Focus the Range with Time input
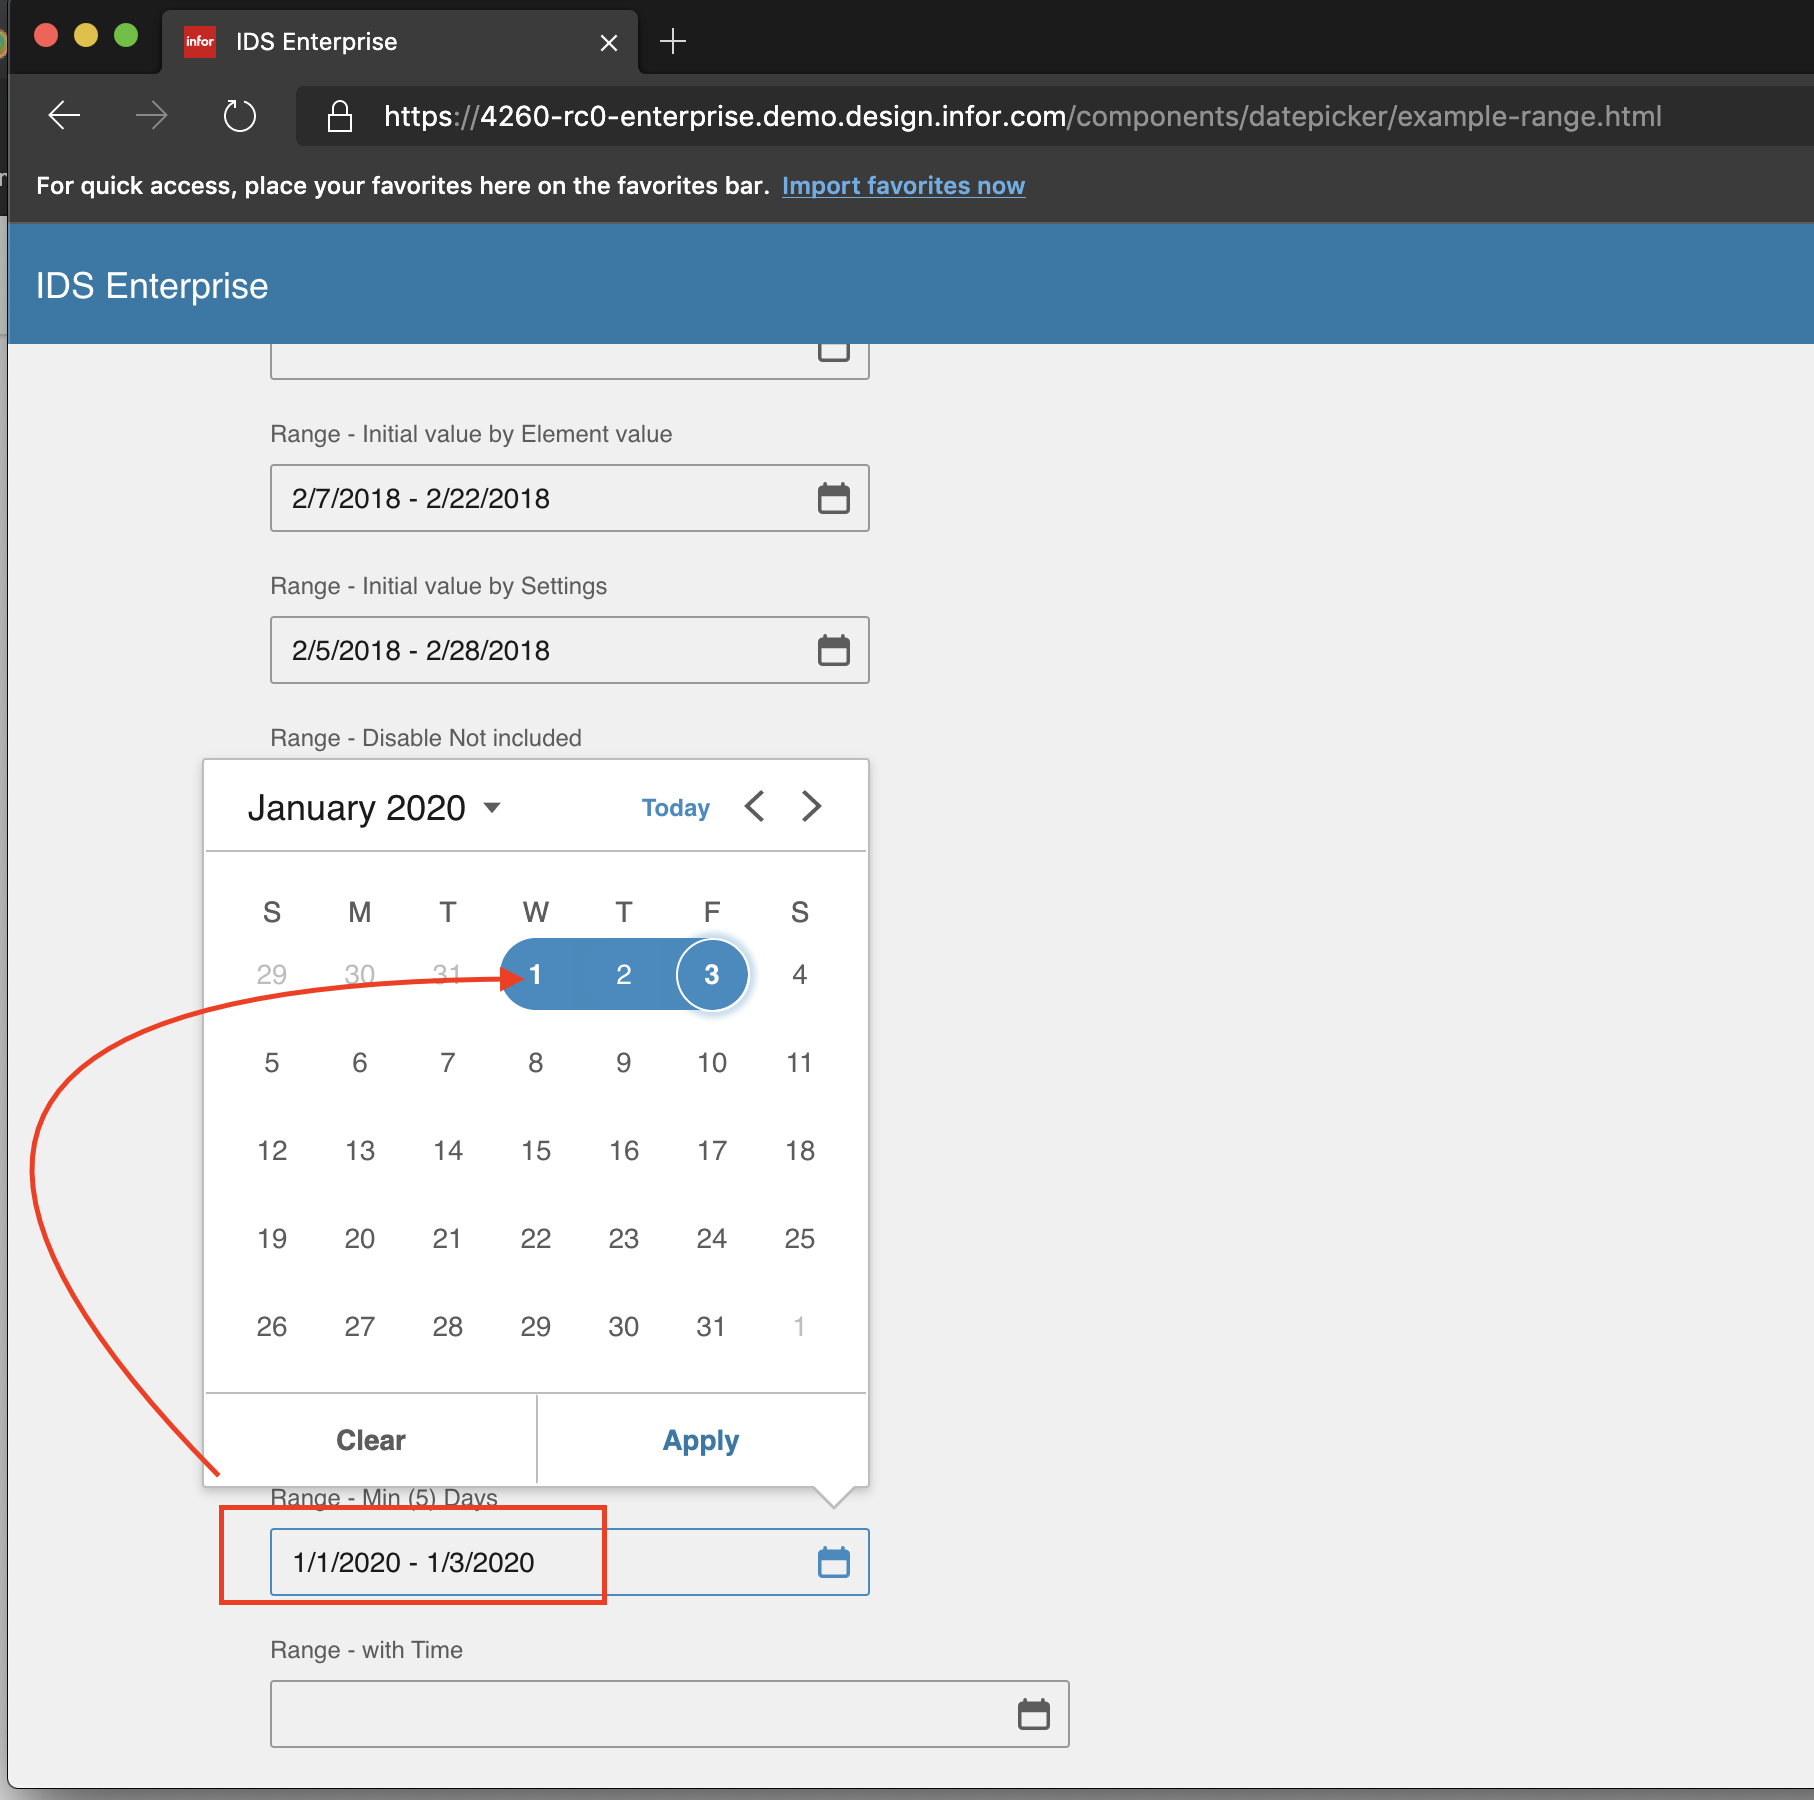Image resolution: width=1814 pixels, height=1800 pixels. pyautogui.click(x=670, y=1714)
